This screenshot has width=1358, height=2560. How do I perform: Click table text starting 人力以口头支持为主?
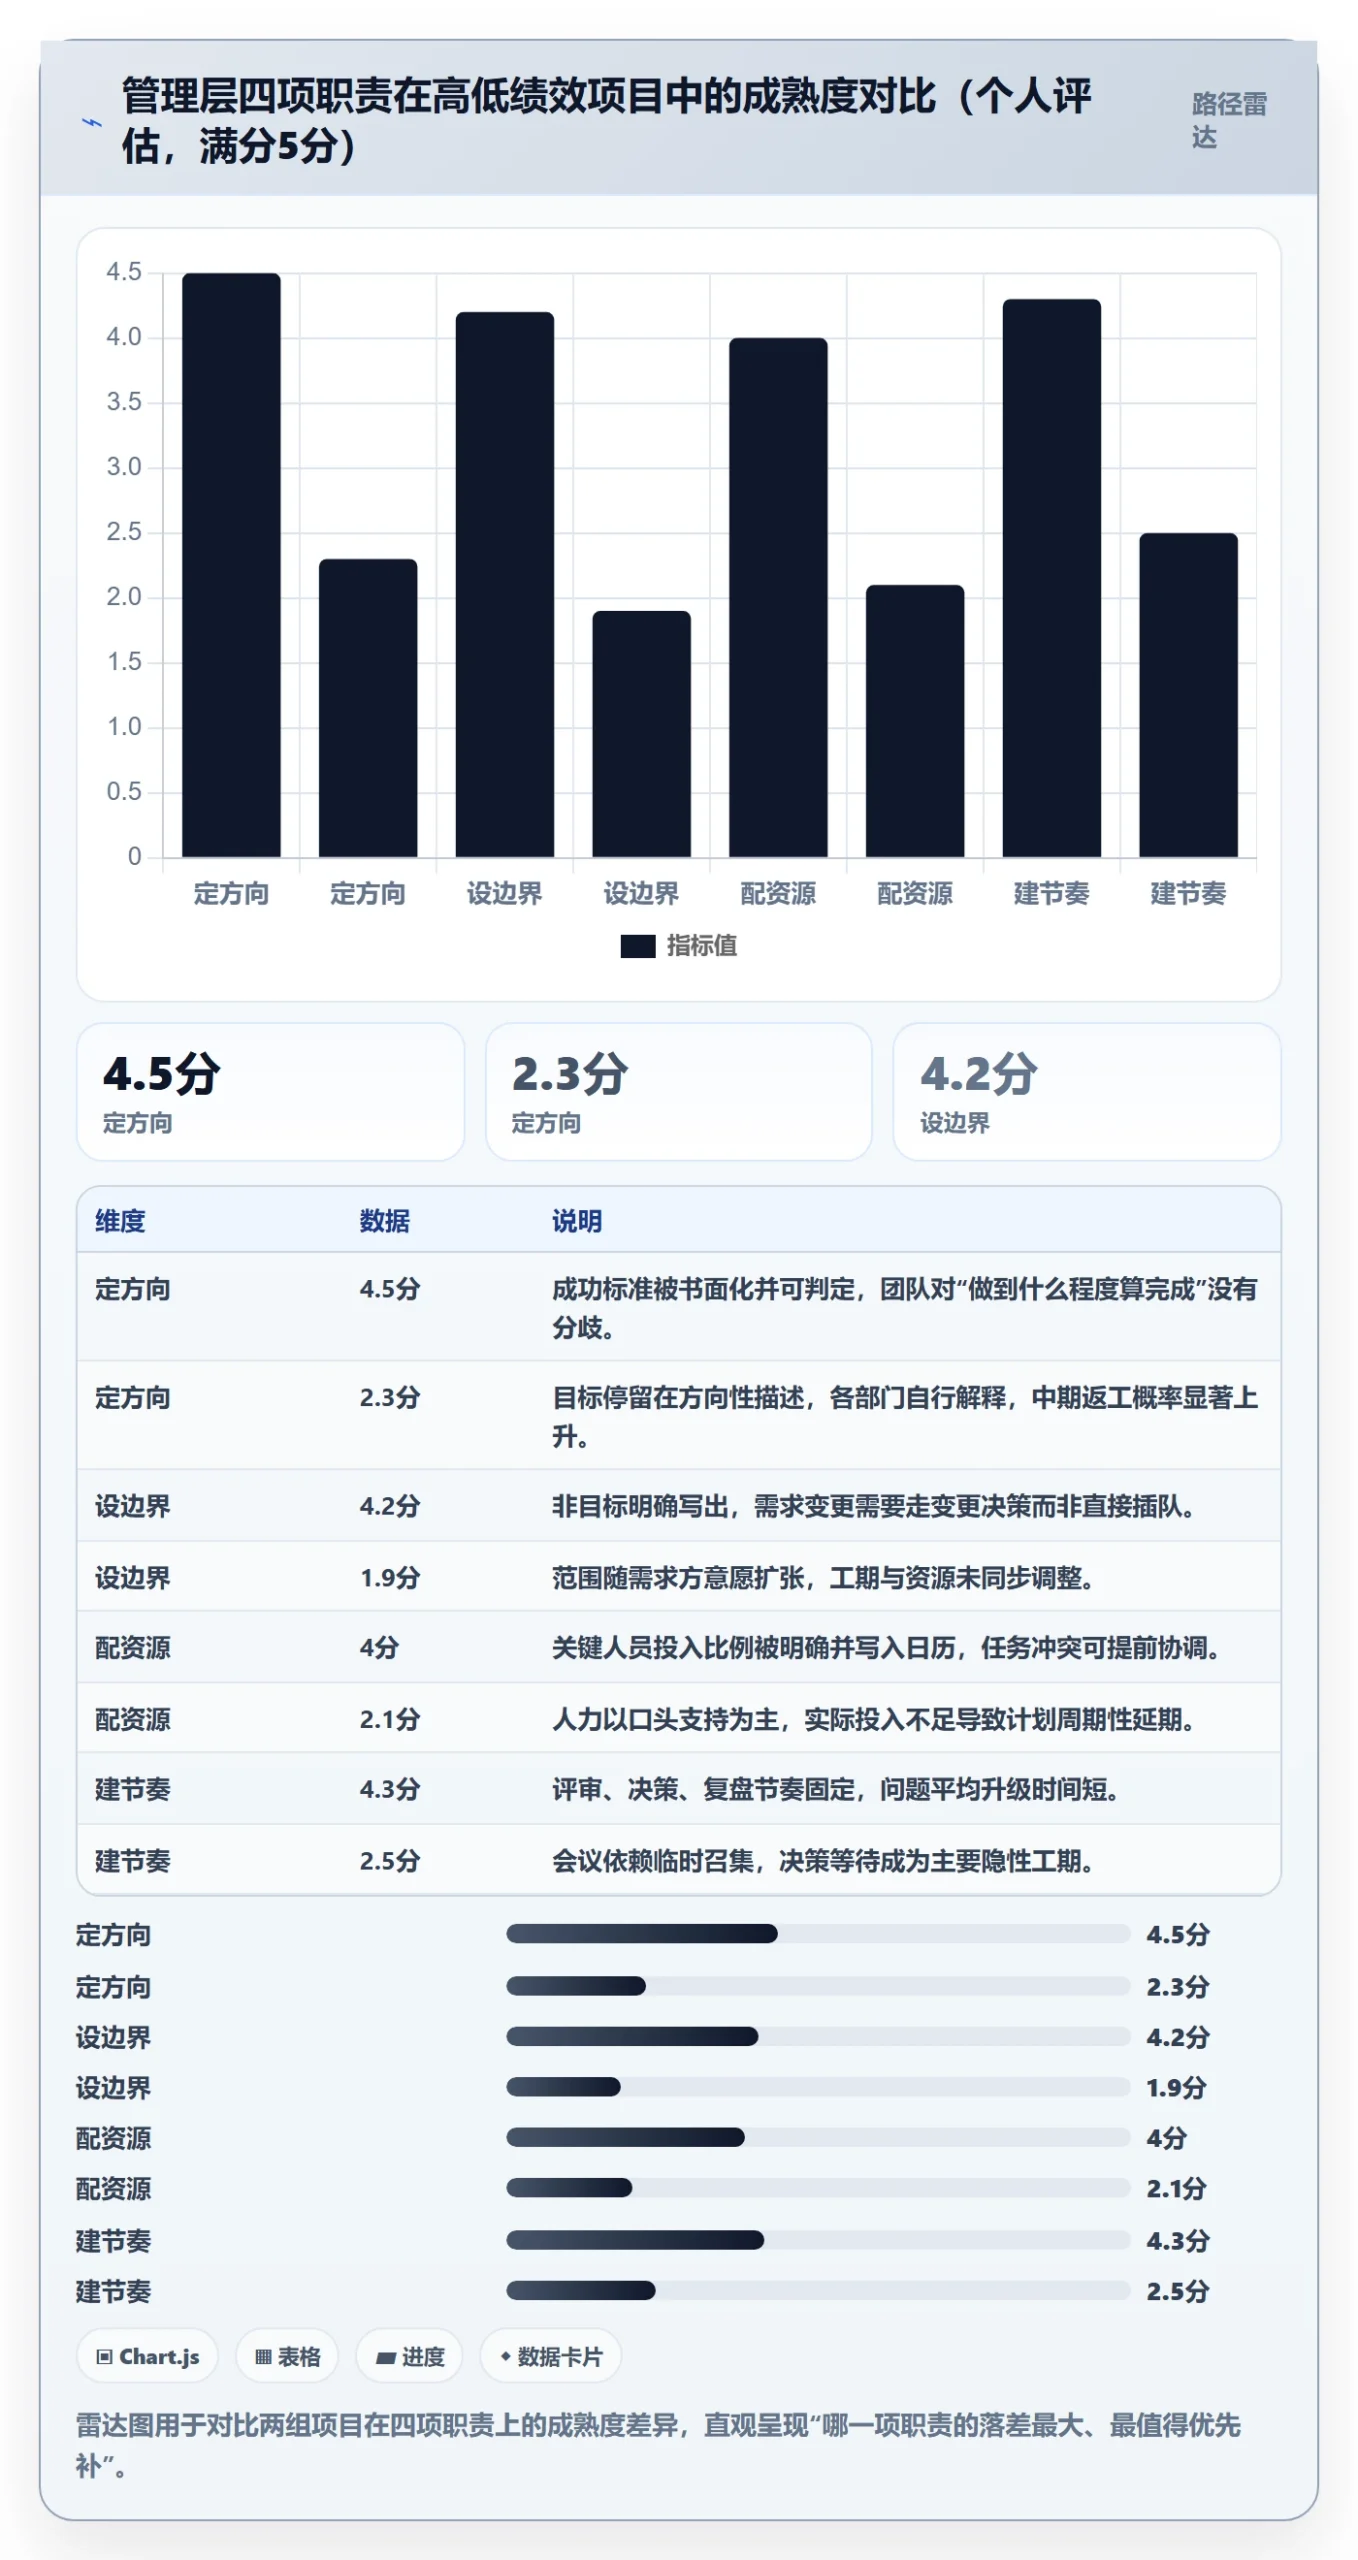click(x=874, y=1719)
